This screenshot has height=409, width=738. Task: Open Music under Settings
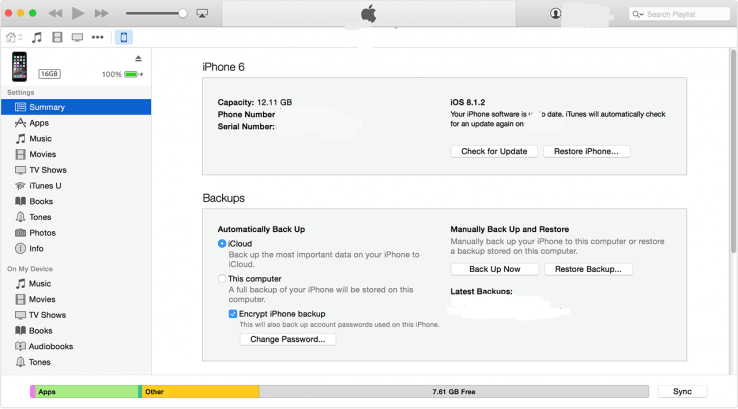click(x=76, y=138)
